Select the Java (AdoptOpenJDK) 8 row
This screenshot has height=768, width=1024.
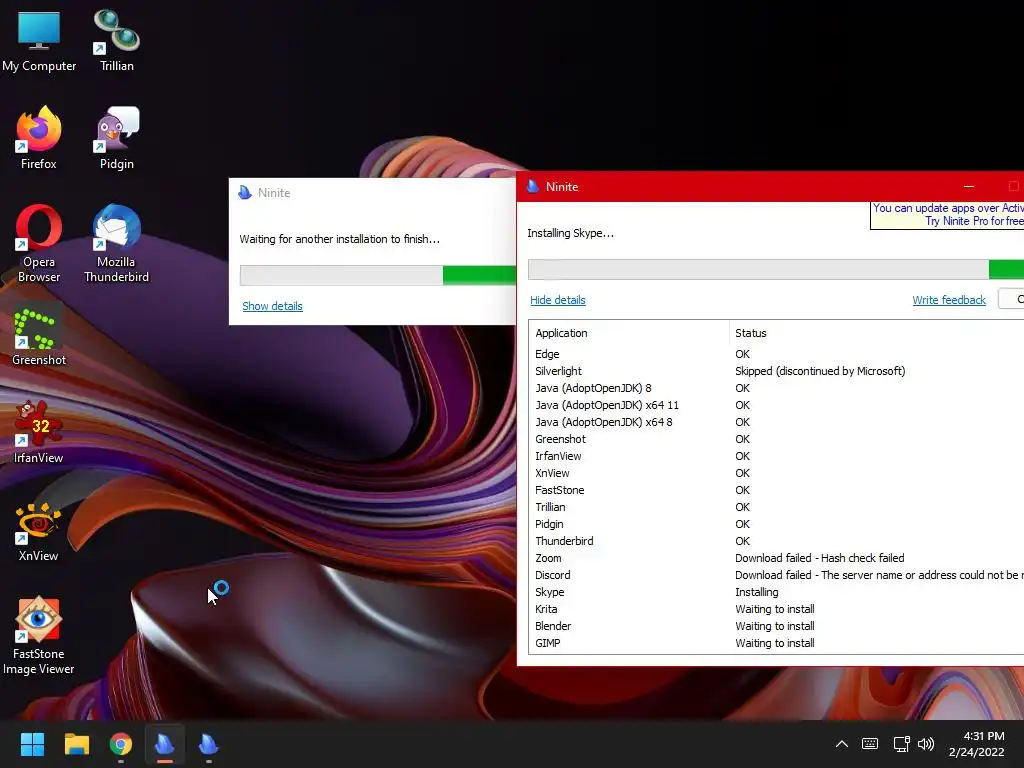tap(777, 388)
